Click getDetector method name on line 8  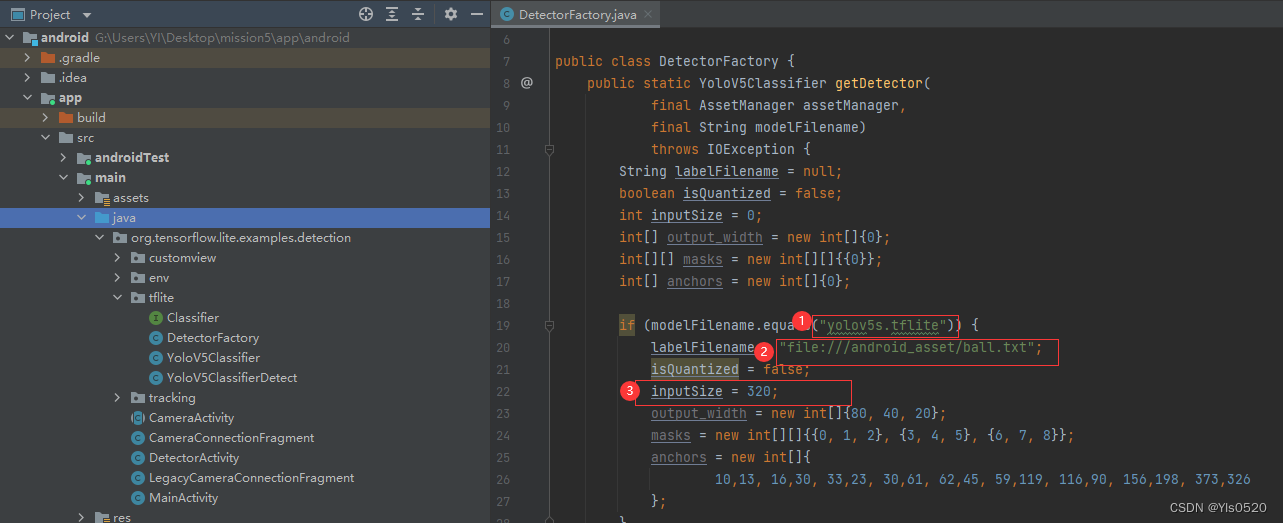[878, 83]
